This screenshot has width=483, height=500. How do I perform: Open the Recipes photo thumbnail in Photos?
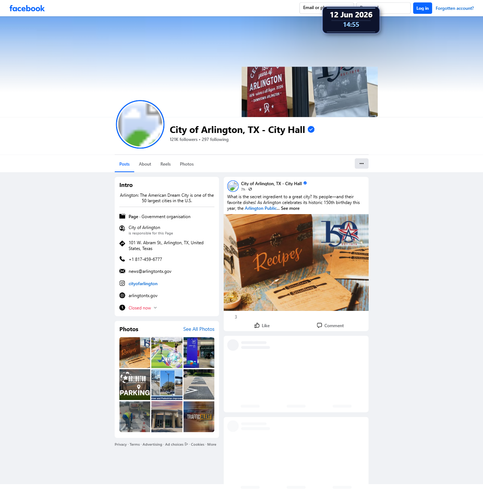(x=135, y=352)
